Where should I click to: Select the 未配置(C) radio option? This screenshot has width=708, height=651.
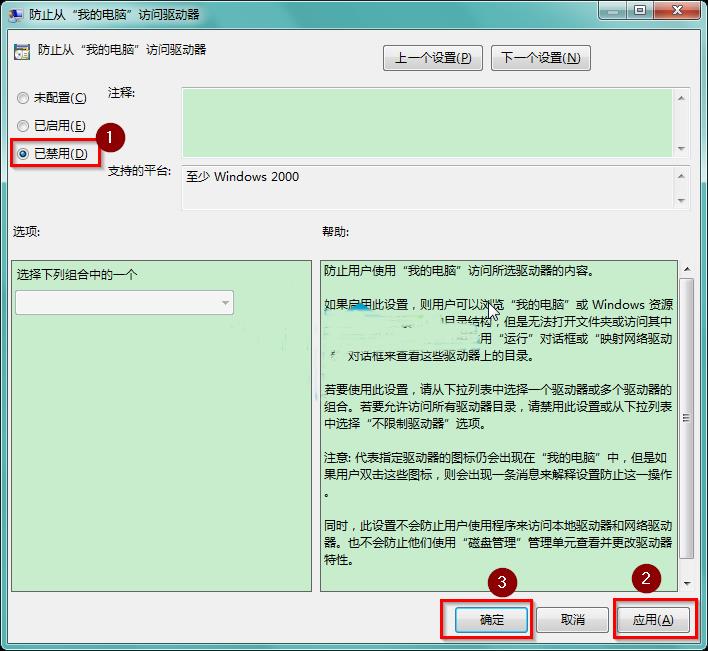(x=24, y=98)
